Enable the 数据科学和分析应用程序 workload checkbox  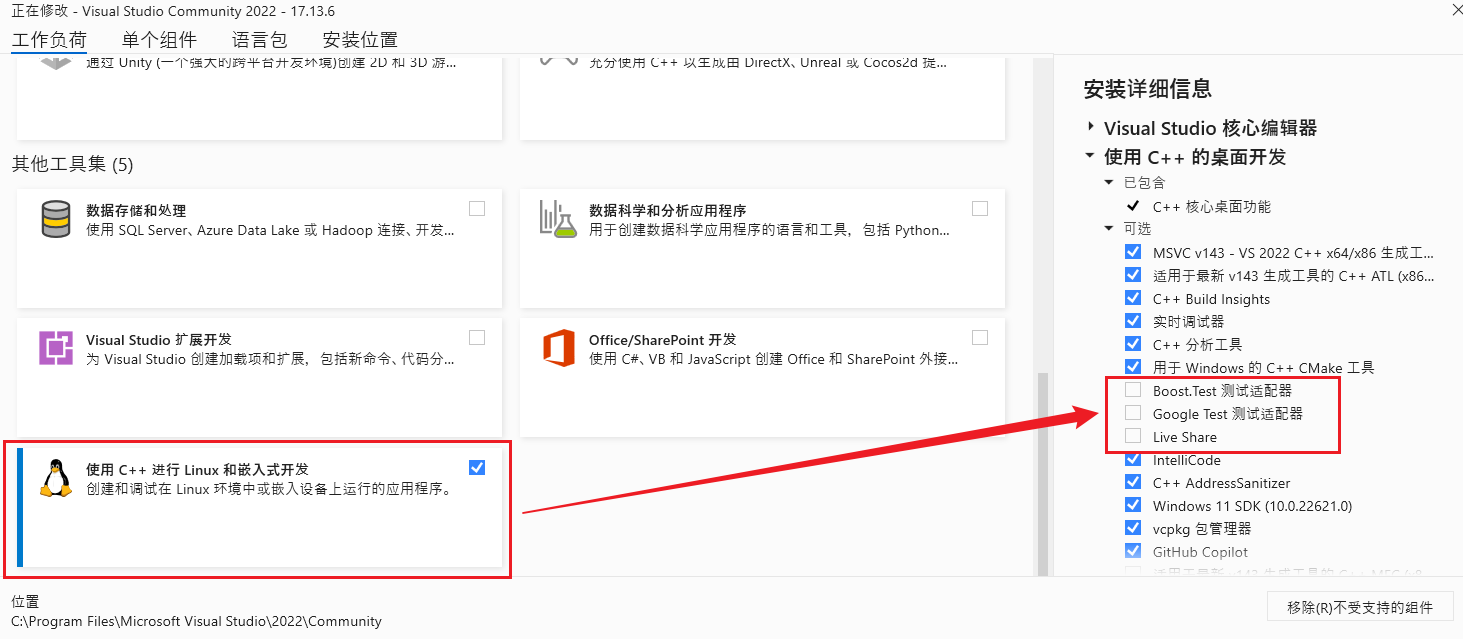click(x=980, y=208)
